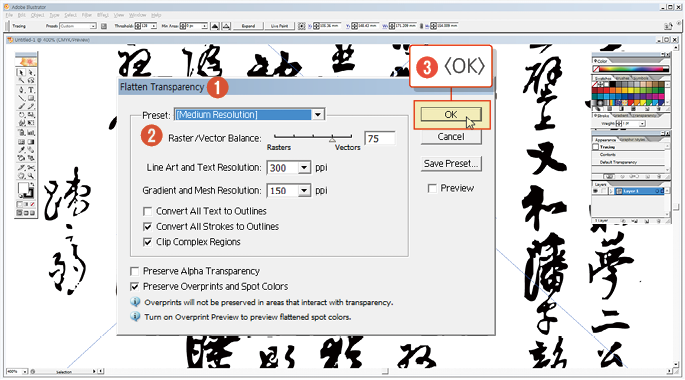
Task: Click the reference point grid icon
Action: [x=301, y=26]
